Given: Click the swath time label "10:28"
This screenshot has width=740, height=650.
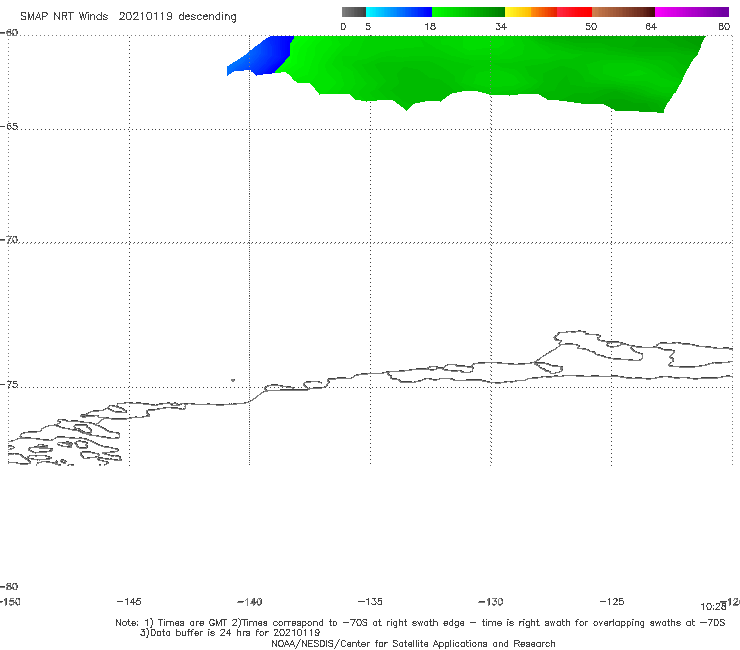Looking at the screenshot, I should (x=713, y=607).
